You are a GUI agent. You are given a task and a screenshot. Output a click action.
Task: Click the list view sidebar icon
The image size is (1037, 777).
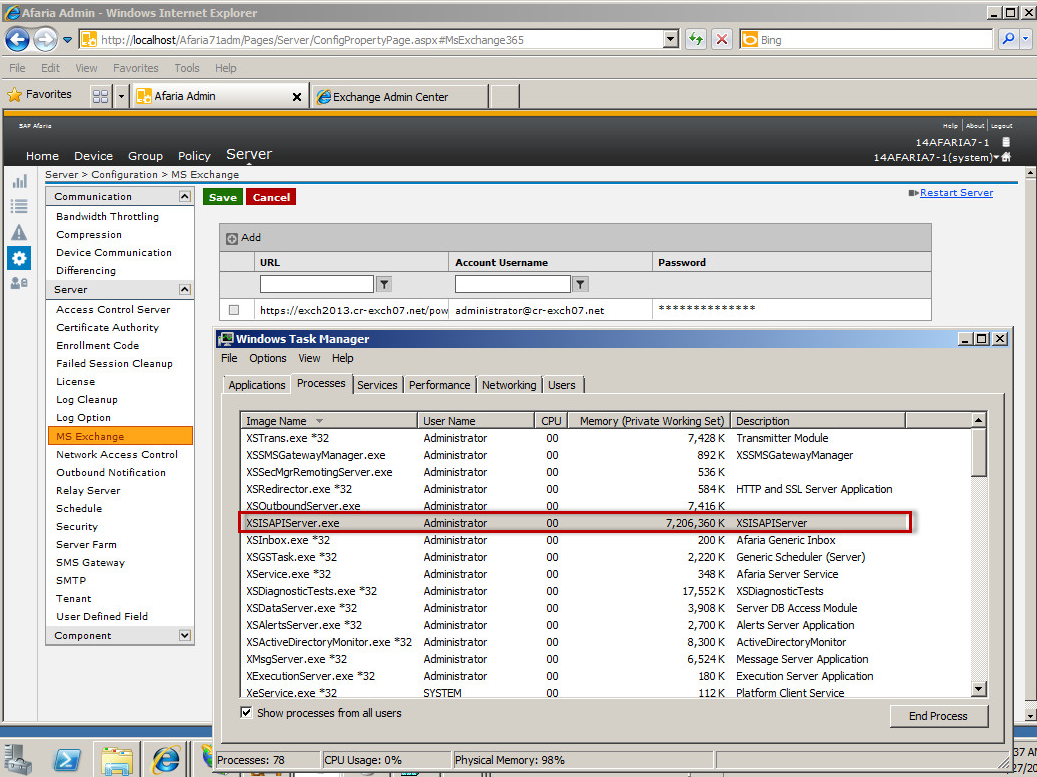(x=19, y=207)
